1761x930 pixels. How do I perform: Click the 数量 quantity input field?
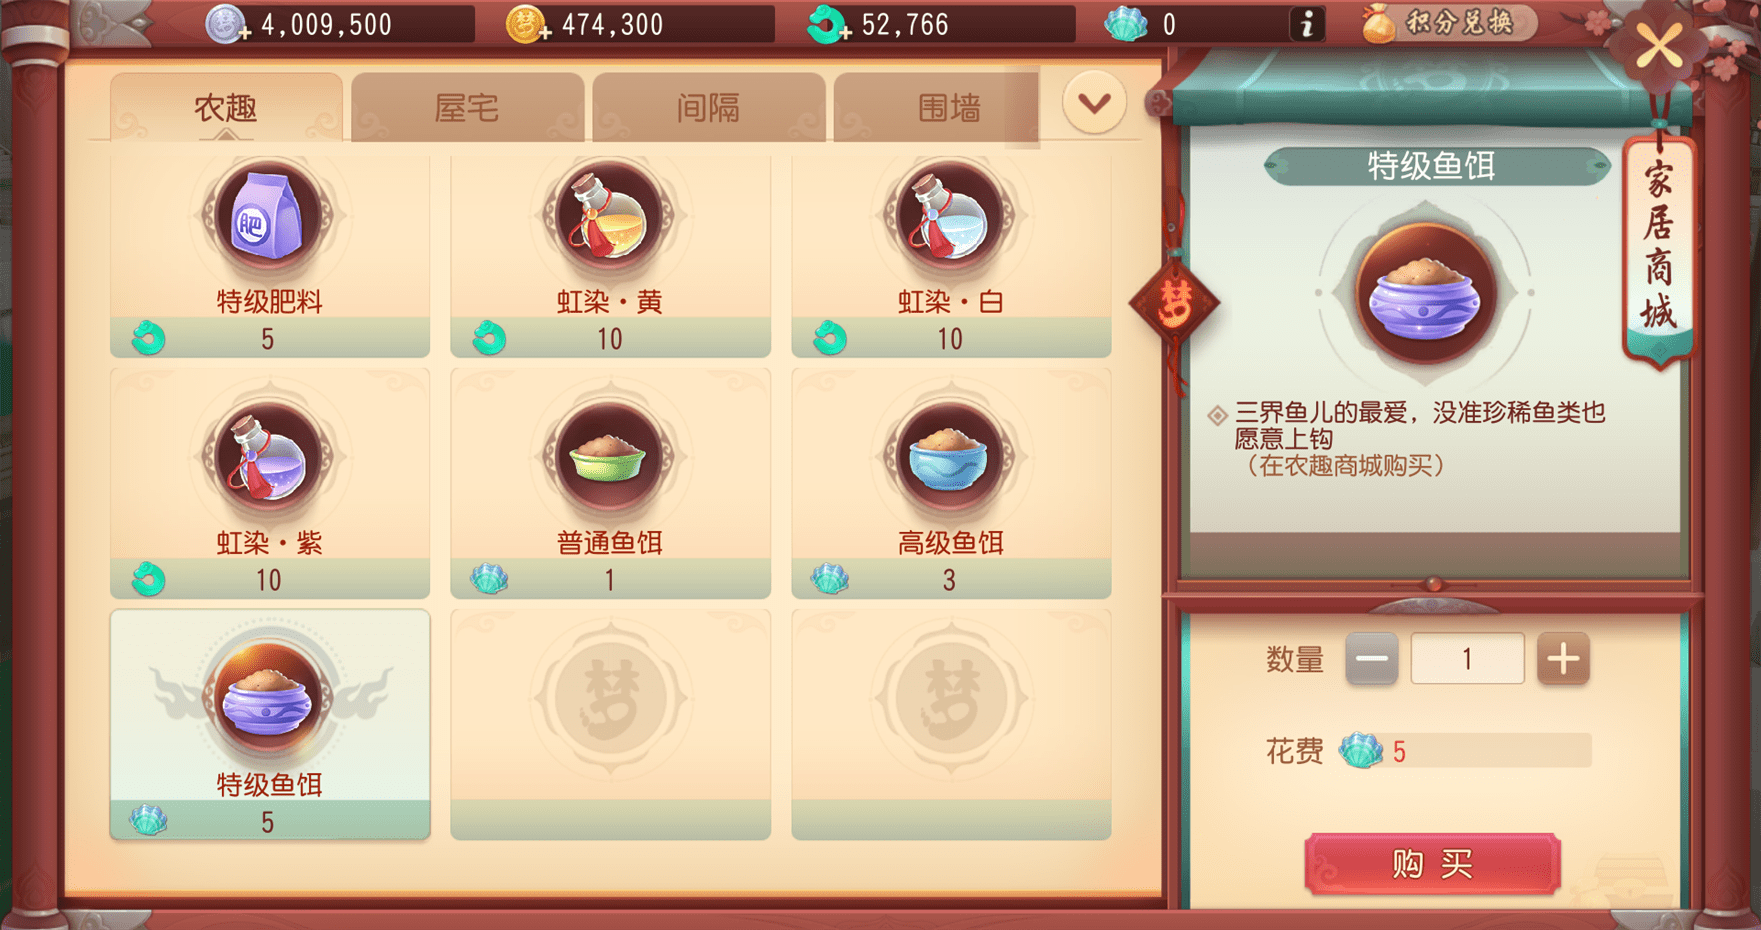[1467, 659]
